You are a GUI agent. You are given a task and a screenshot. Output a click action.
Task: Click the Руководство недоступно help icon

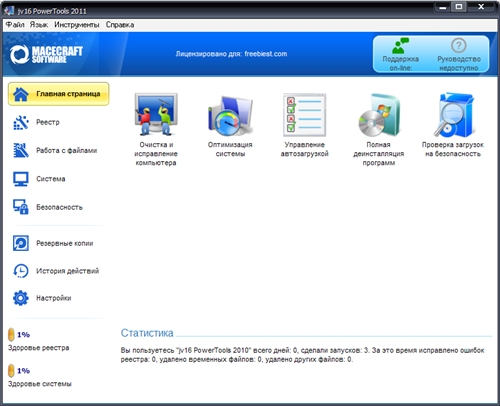459,45
